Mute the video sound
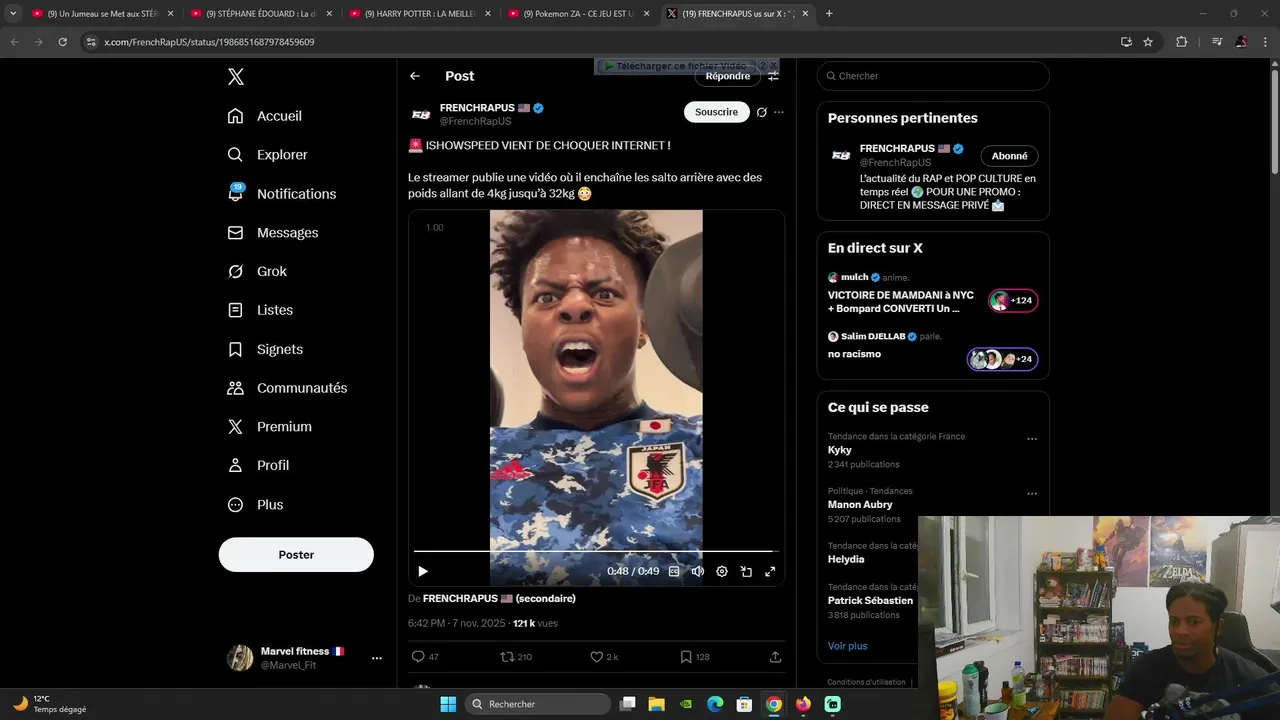The width and height of the screenshot is (1280, 720). pos(698,572)
